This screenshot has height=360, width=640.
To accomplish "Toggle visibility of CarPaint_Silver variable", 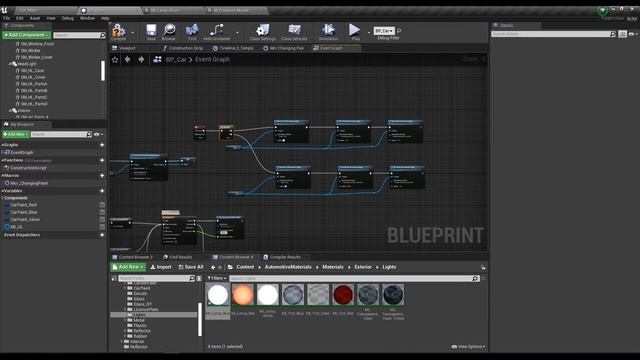I will tap(102, 220).
